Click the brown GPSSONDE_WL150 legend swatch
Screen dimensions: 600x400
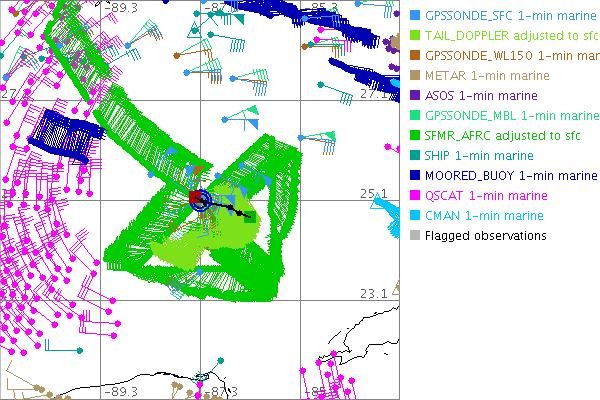tap(414, 56)
